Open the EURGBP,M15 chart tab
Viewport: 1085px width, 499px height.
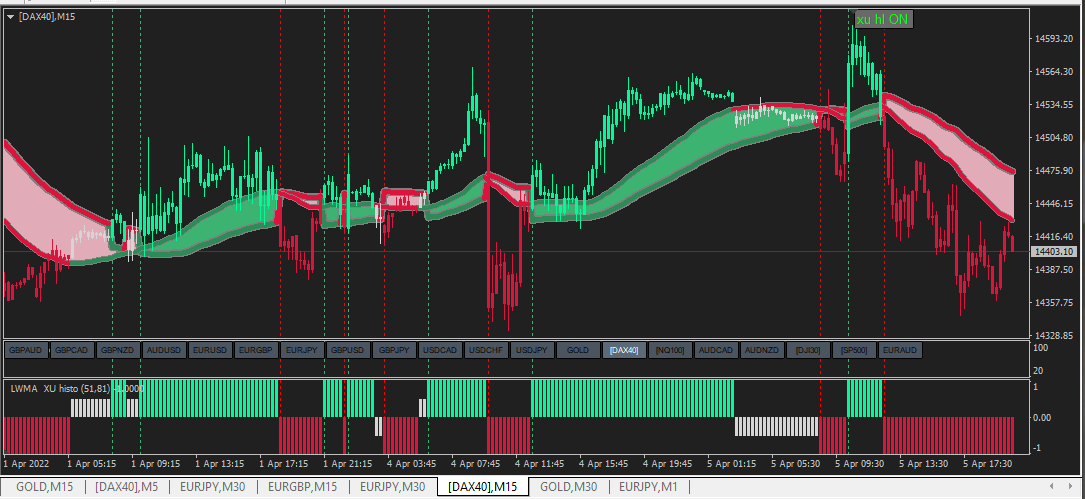pyautogui.click(x=302, y=487)
